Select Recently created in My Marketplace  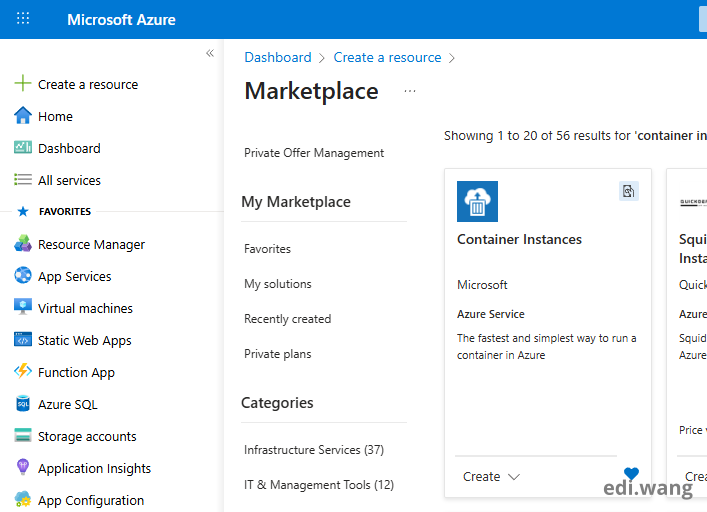click(x=287, y=319)
